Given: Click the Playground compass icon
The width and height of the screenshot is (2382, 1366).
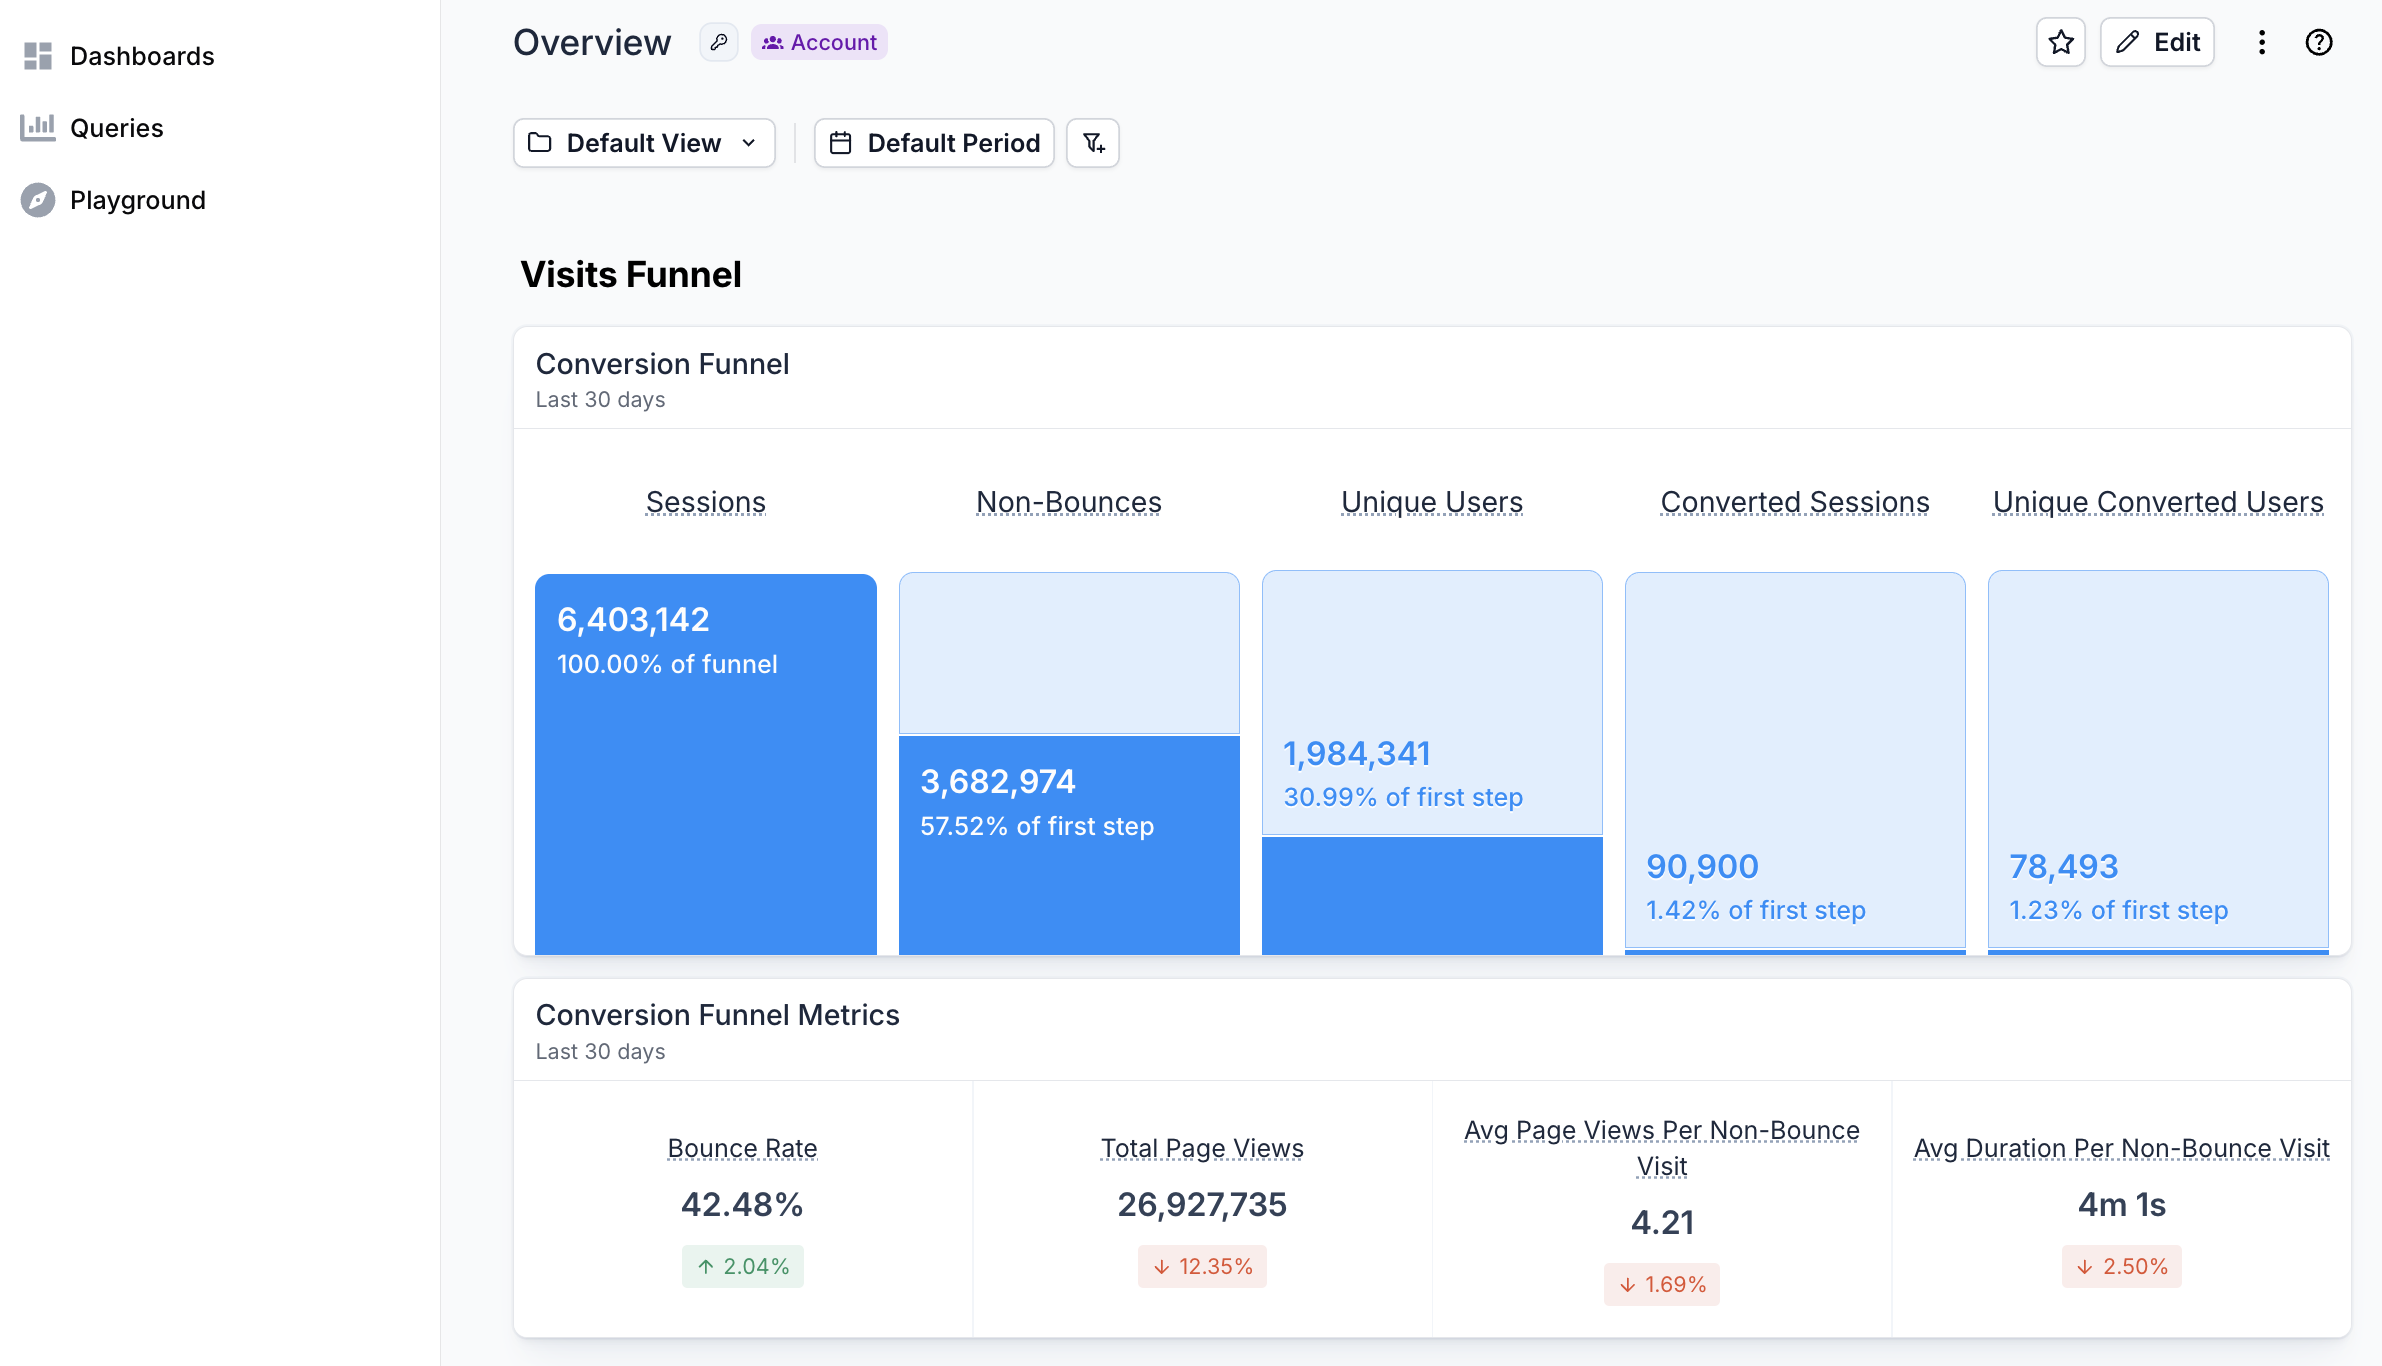Looking at the screenshot, I should pos(38,200).
